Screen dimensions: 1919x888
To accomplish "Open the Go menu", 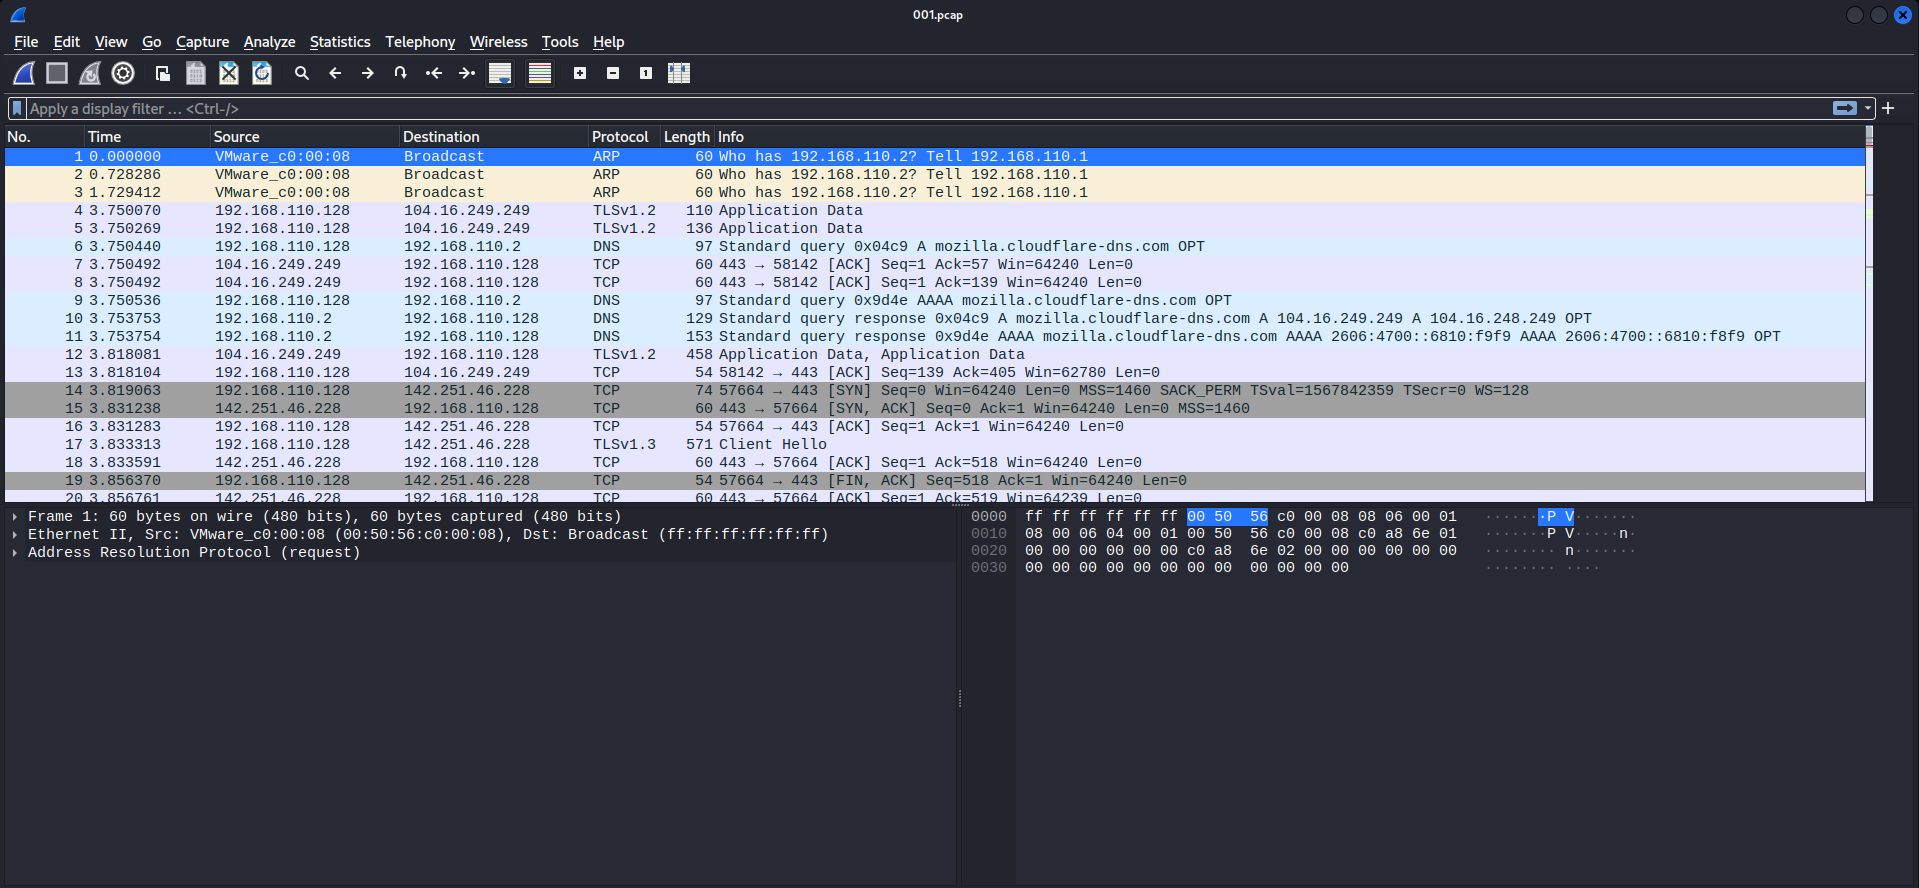I will pos(152,42).
